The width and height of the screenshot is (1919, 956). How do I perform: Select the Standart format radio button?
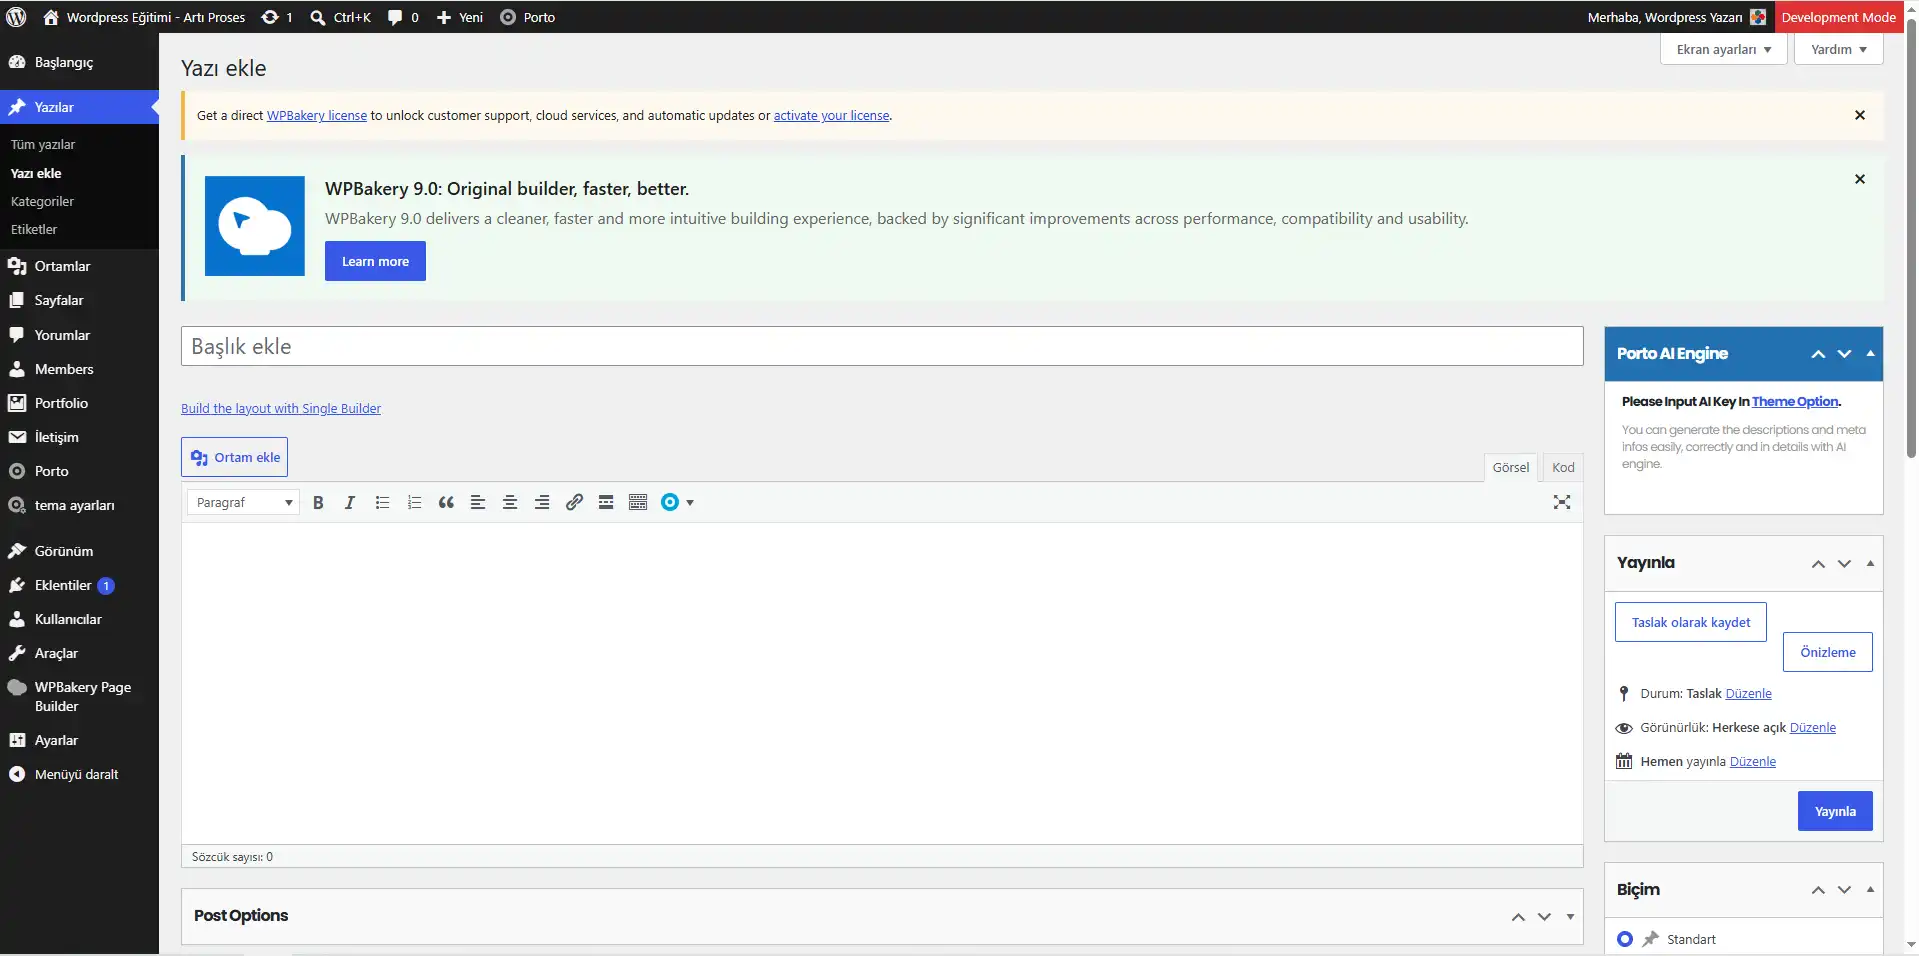(1625, 939)
